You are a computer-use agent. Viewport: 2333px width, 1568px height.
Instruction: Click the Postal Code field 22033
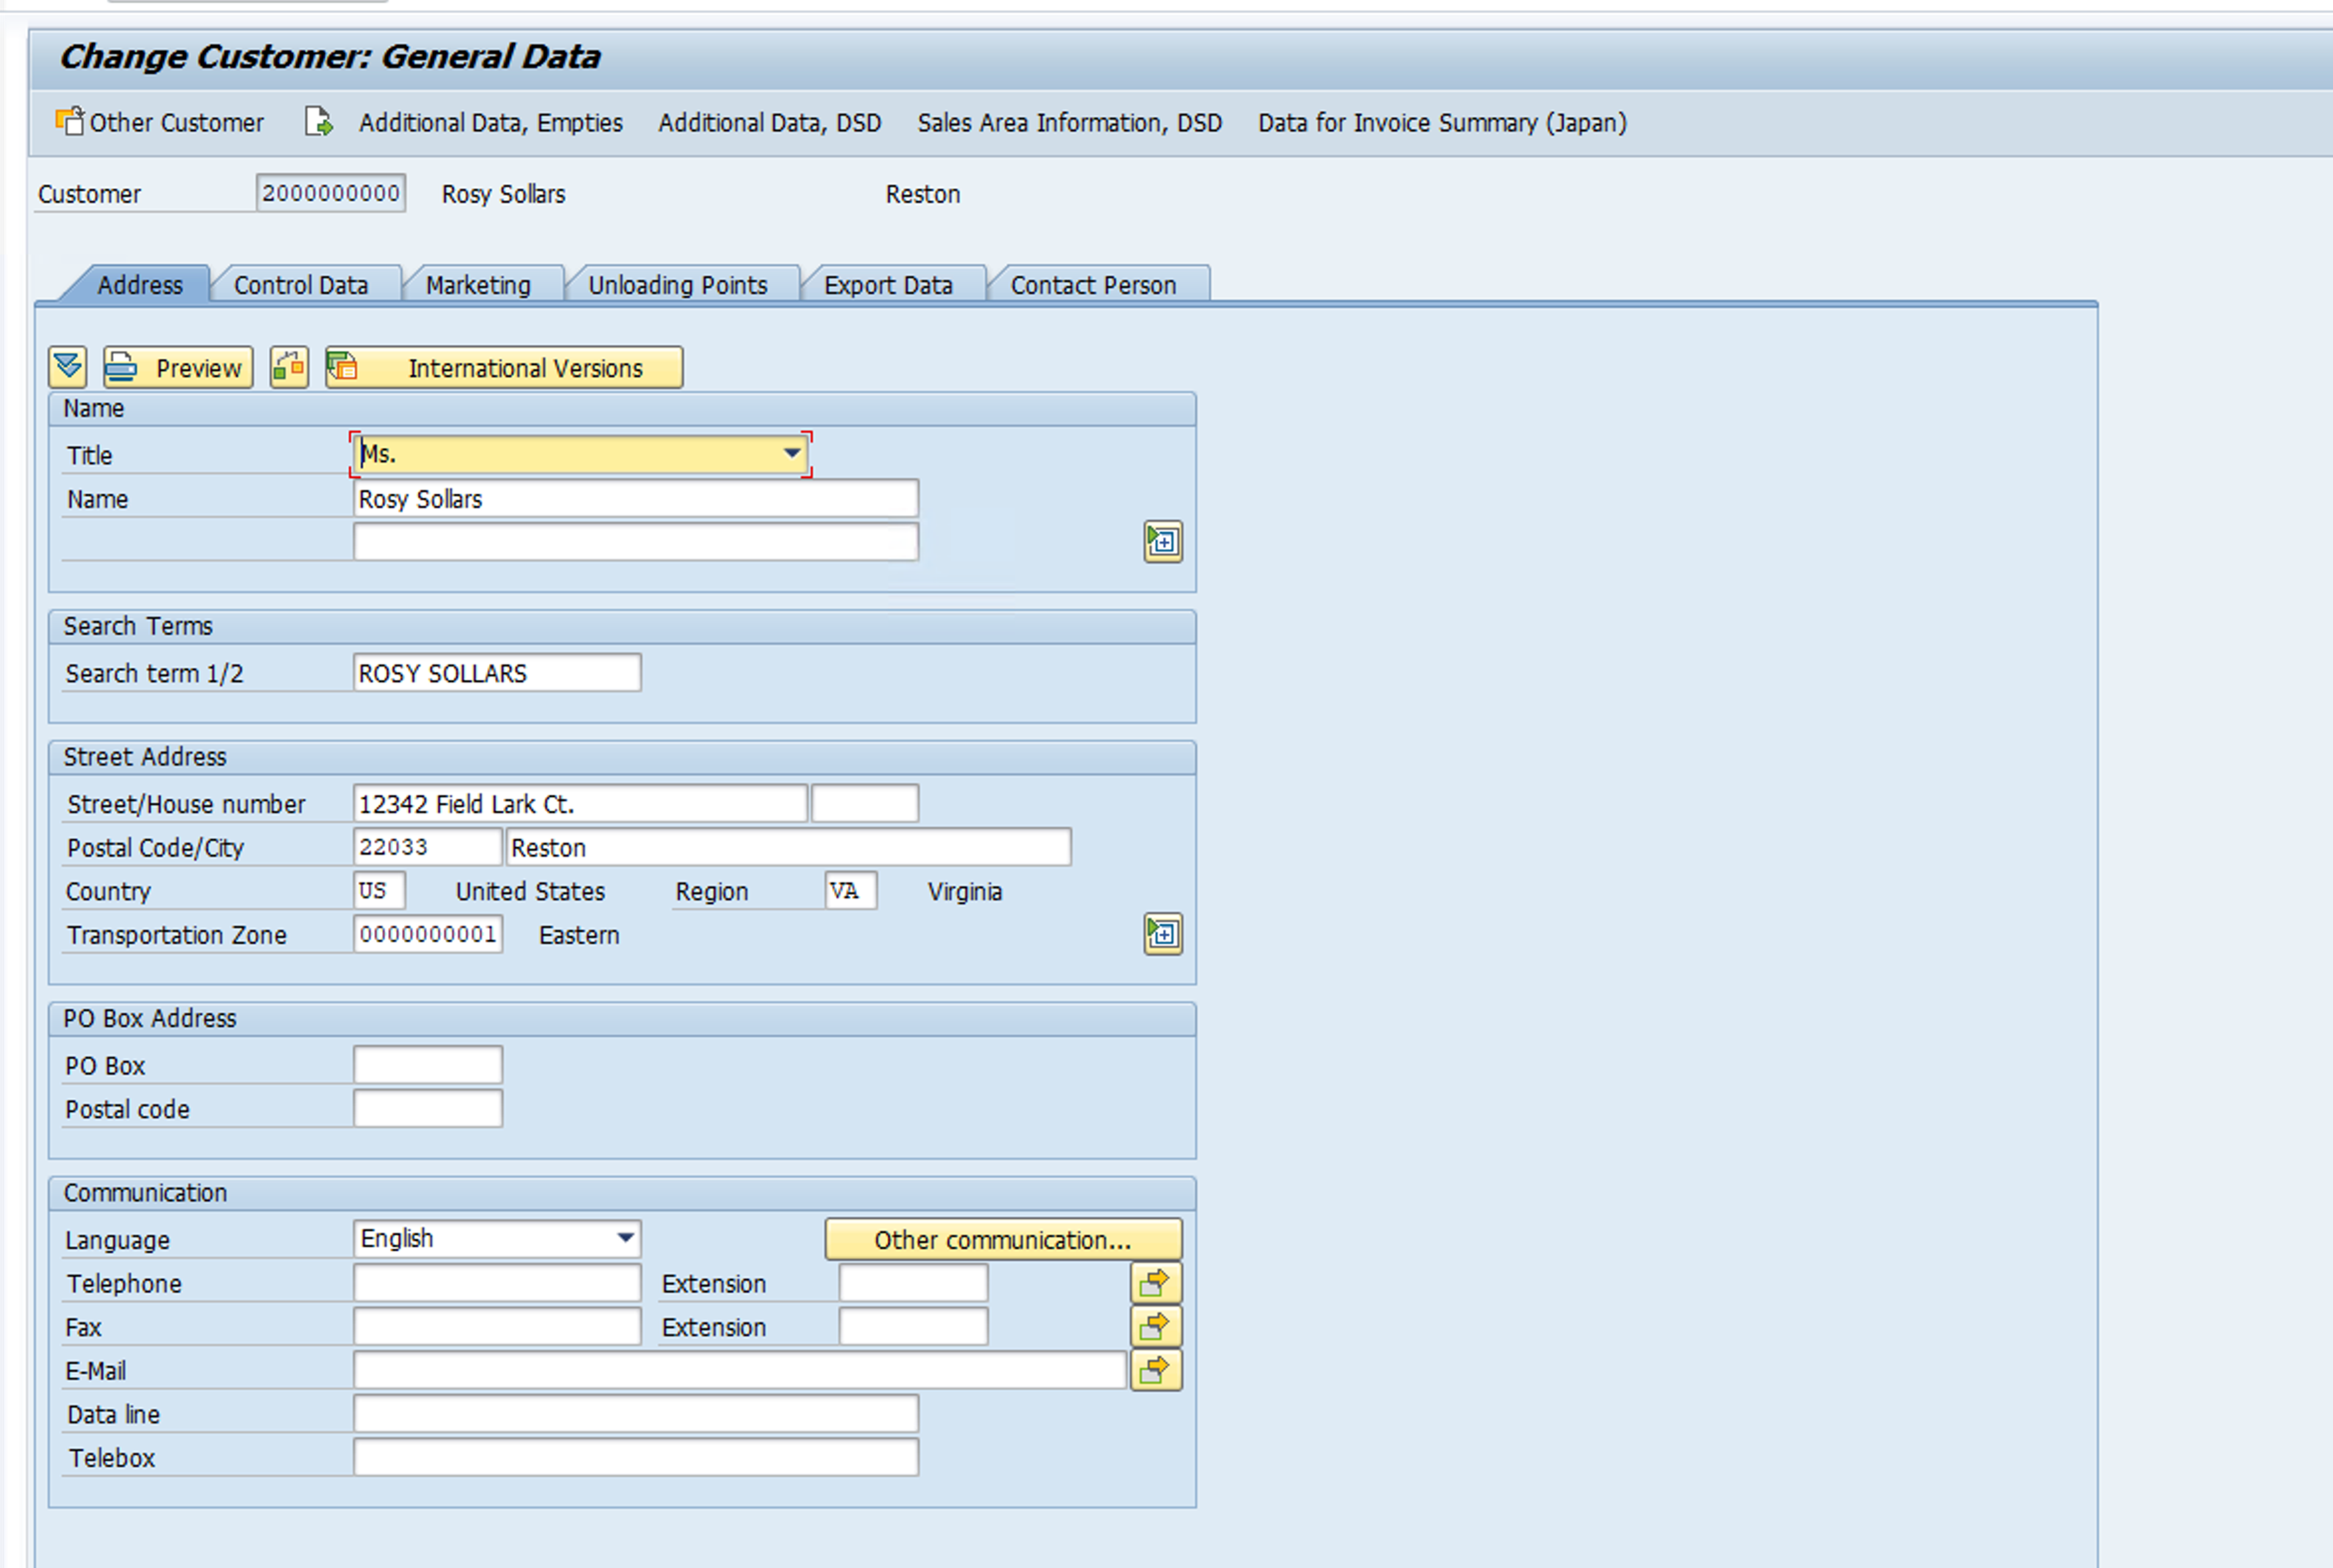[x=427, y=847]
